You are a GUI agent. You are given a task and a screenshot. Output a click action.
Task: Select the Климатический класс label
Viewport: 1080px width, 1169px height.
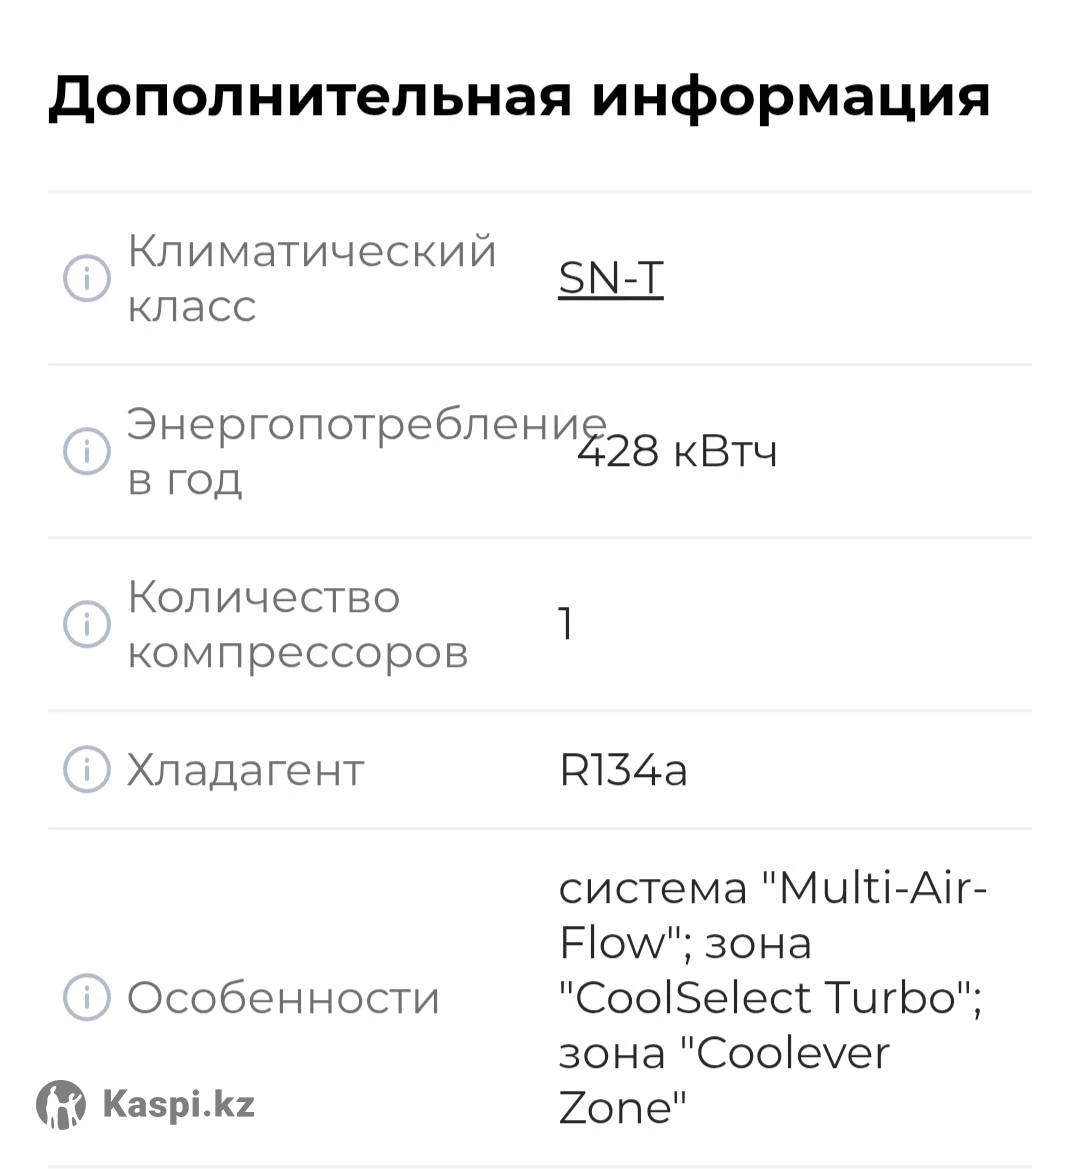[x=311, y=278]
